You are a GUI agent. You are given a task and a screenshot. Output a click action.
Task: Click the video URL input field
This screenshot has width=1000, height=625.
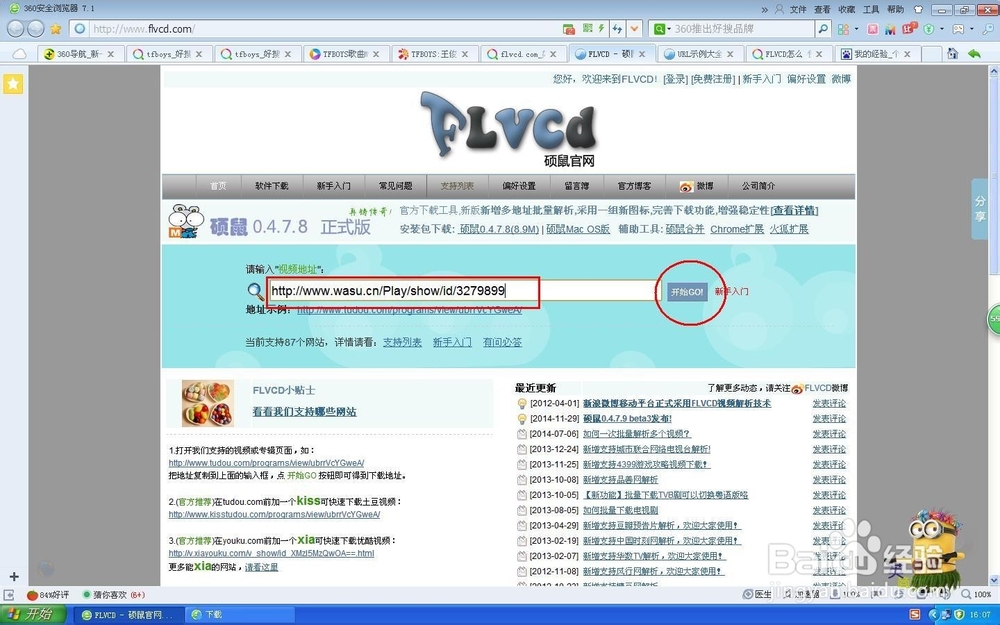462,291
